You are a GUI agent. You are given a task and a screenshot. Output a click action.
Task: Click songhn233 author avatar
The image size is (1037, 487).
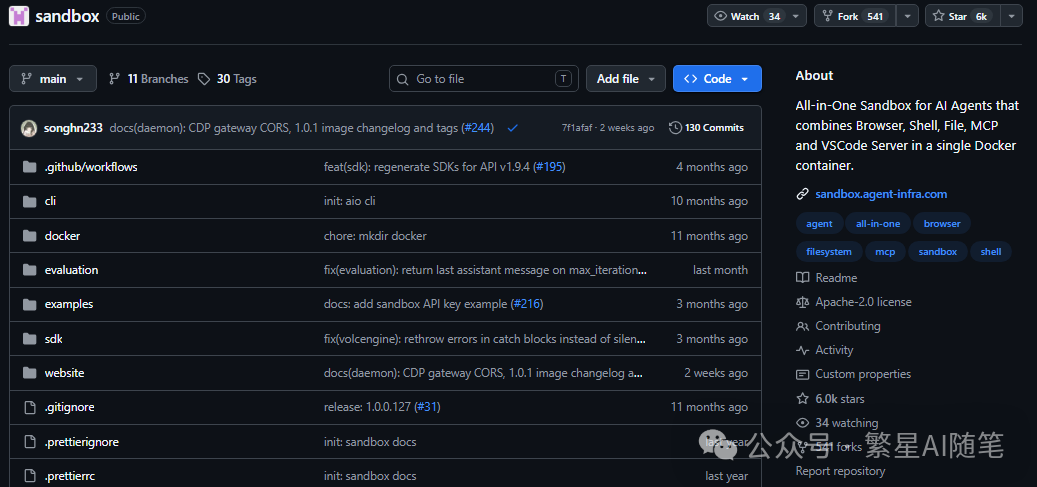[x=29, y=128]
